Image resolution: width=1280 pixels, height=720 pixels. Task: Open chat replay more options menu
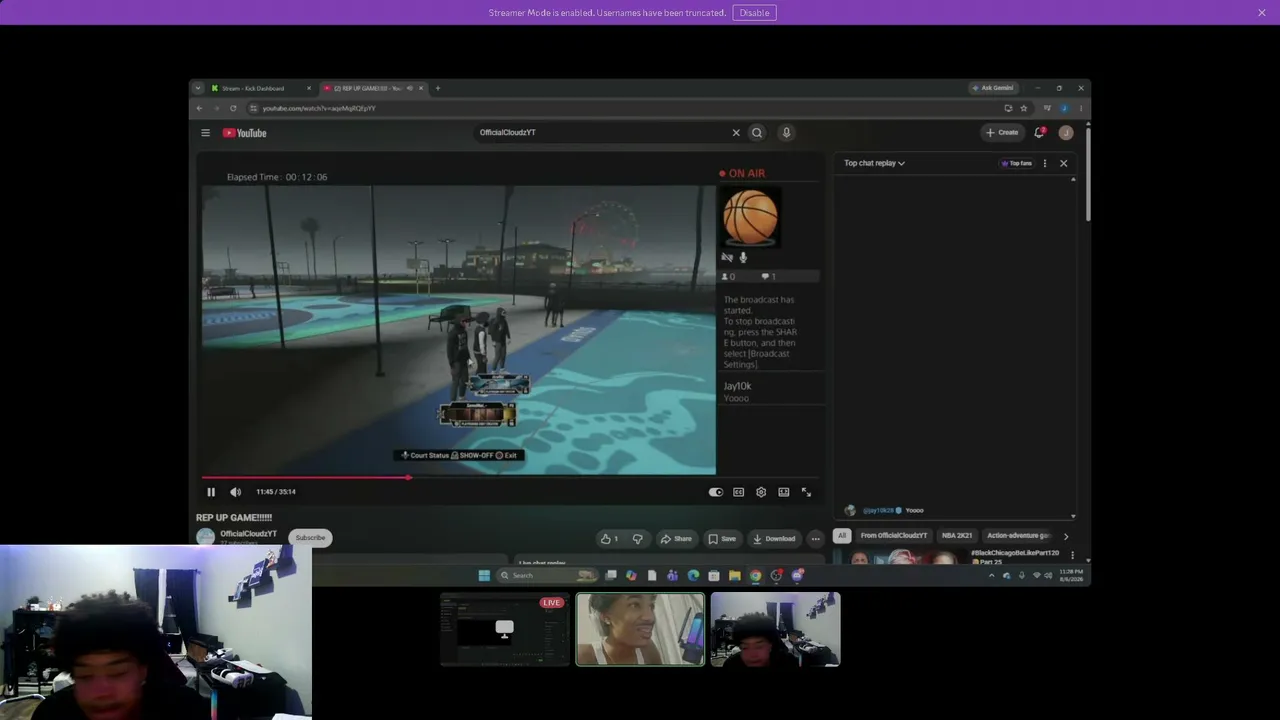point(1045,163)
